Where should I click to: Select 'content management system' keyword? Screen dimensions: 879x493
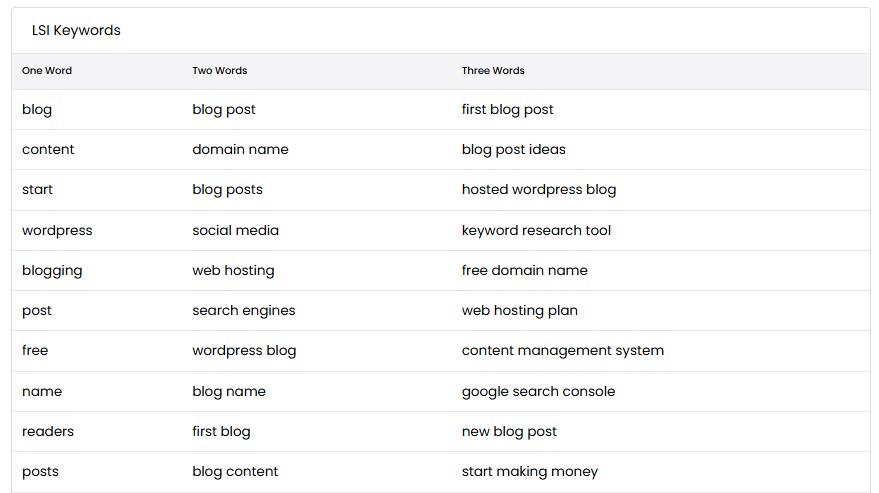(x=563, y=351)
